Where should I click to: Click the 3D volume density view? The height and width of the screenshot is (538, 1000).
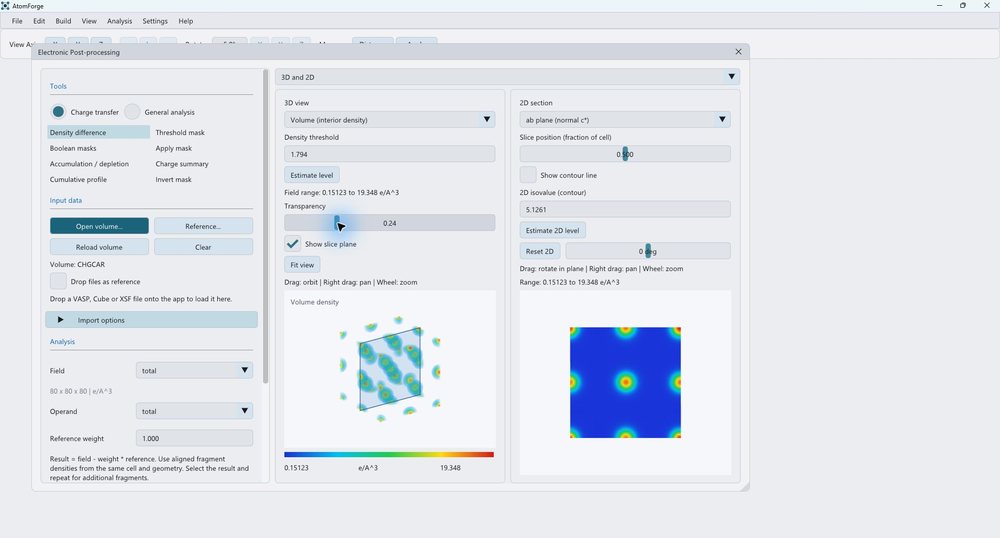[390, 369]
